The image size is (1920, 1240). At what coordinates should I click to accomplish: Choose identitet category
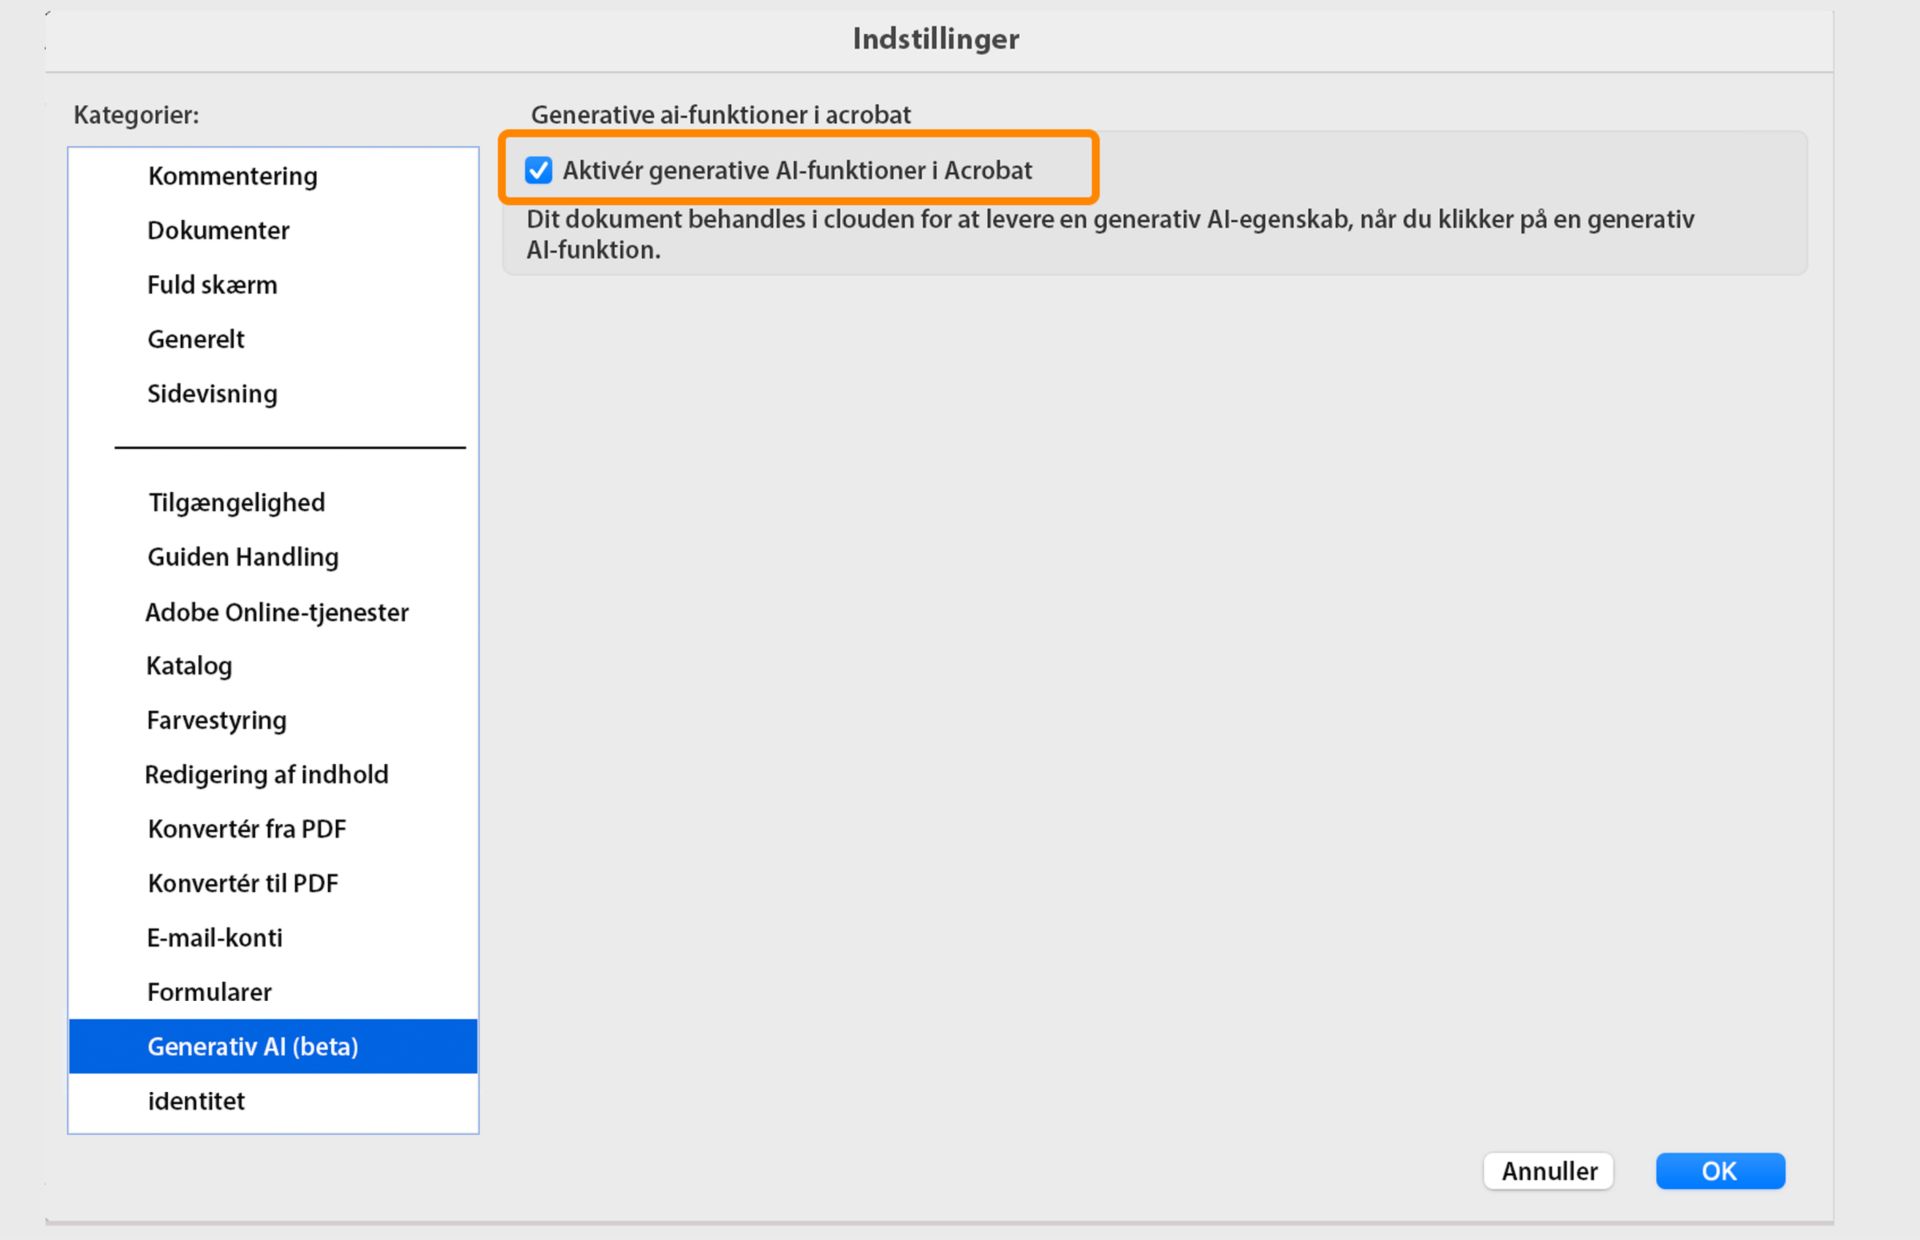[196, 1101]
